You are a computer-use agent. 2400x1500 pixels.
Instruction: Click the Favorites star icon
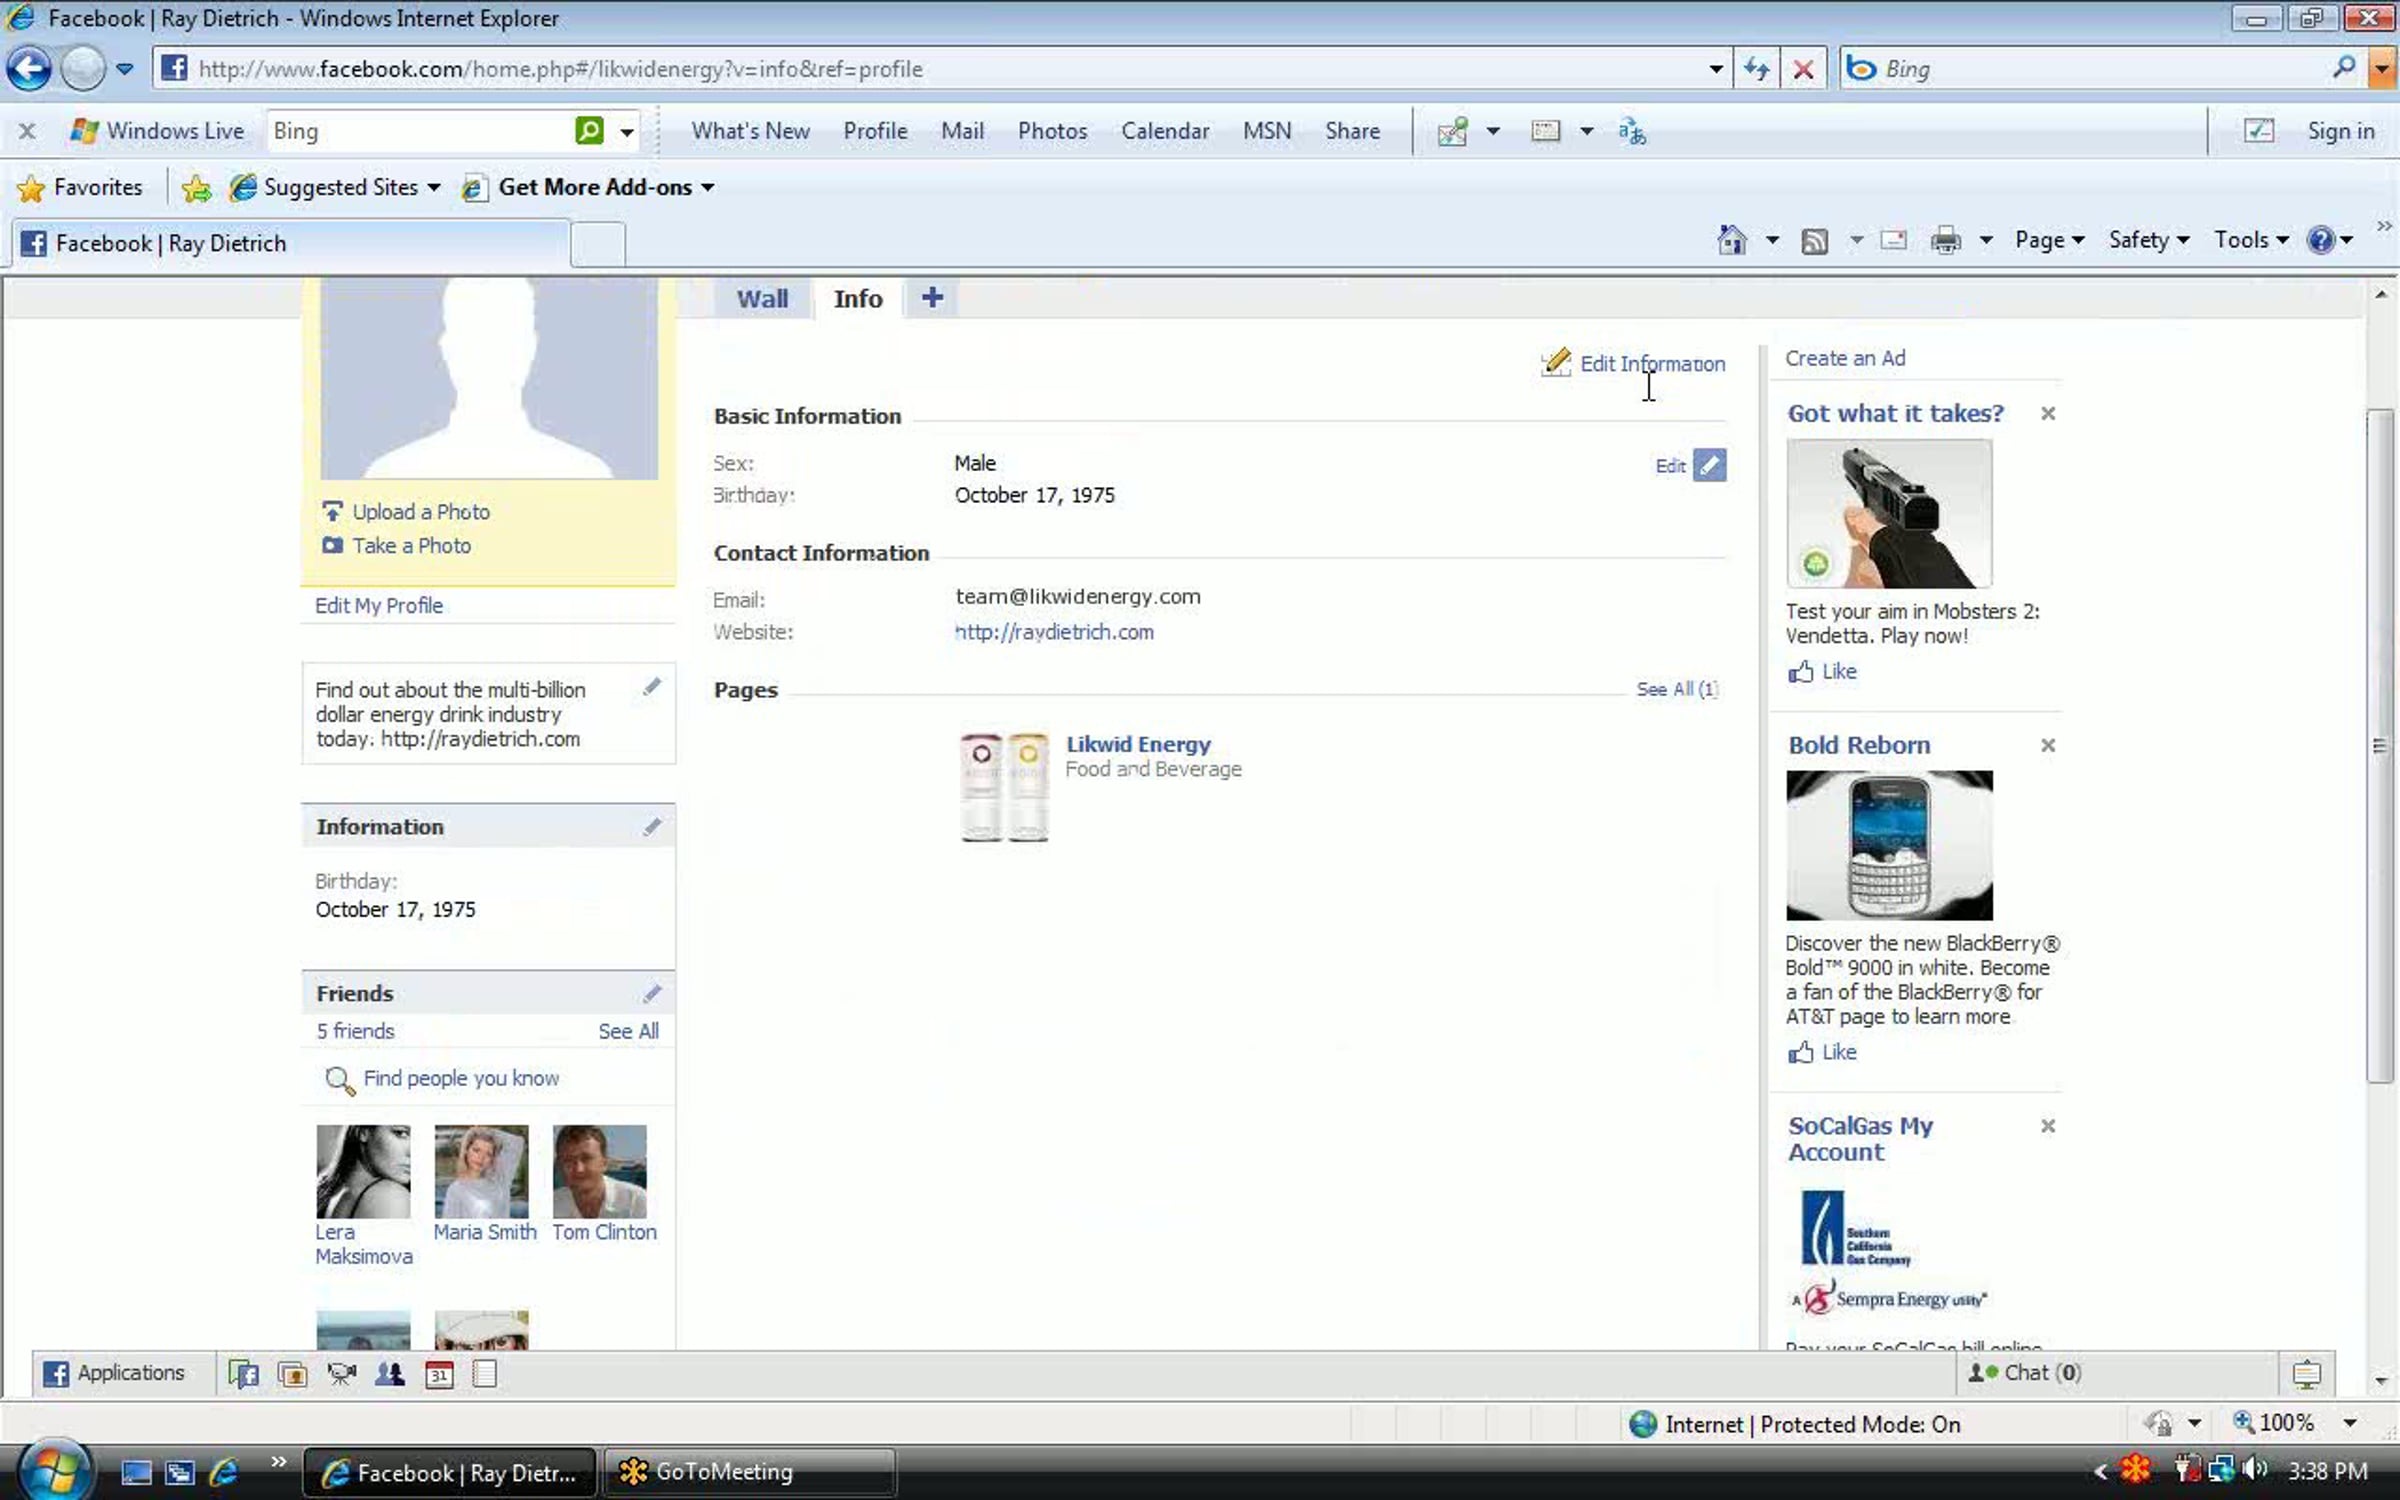click(31, 188)
